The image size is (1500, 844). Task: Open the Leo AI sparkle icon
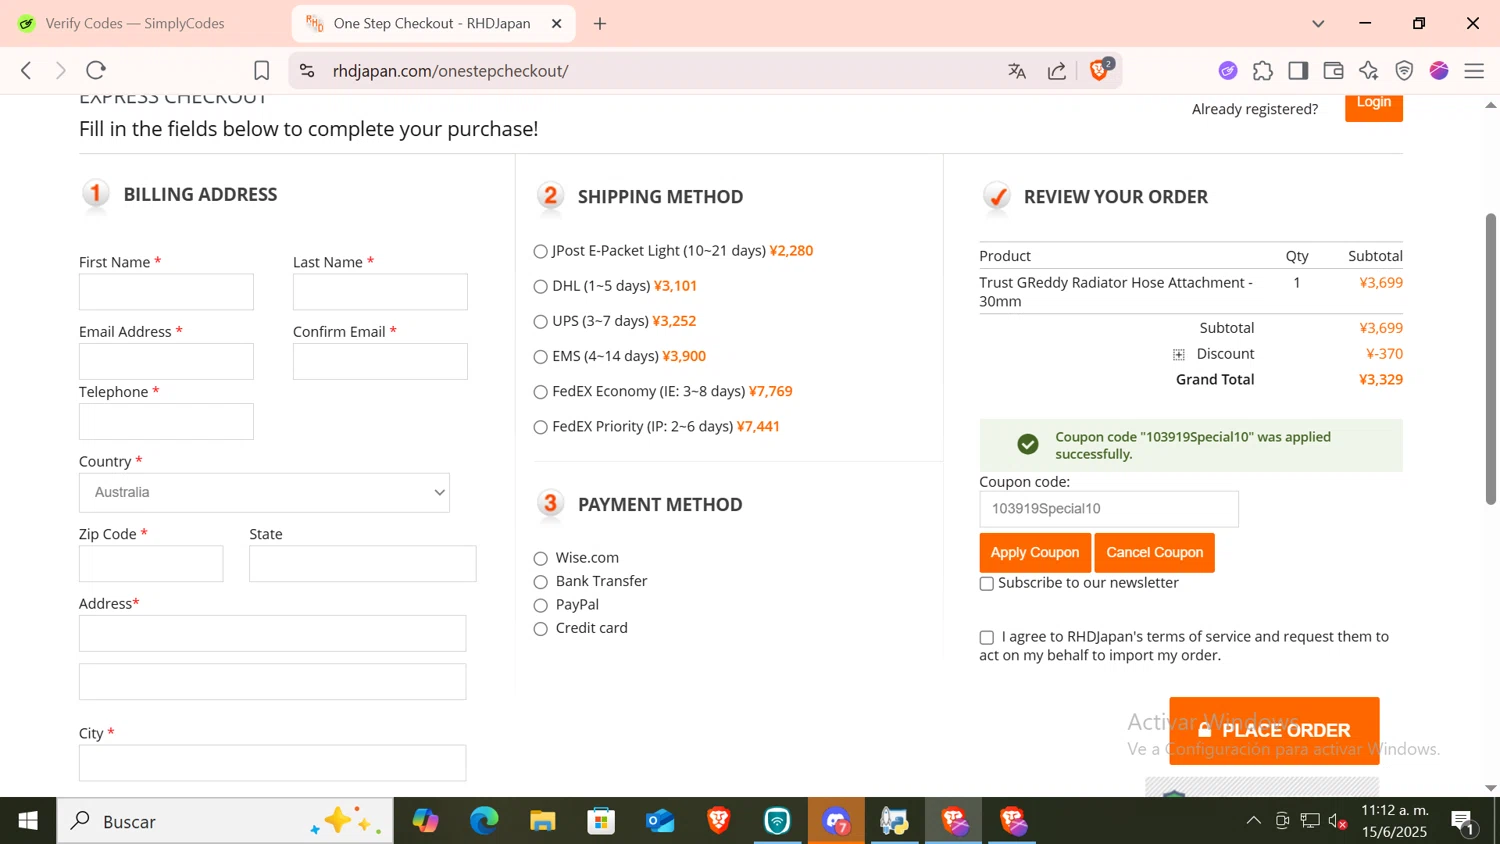[1369, 70]
